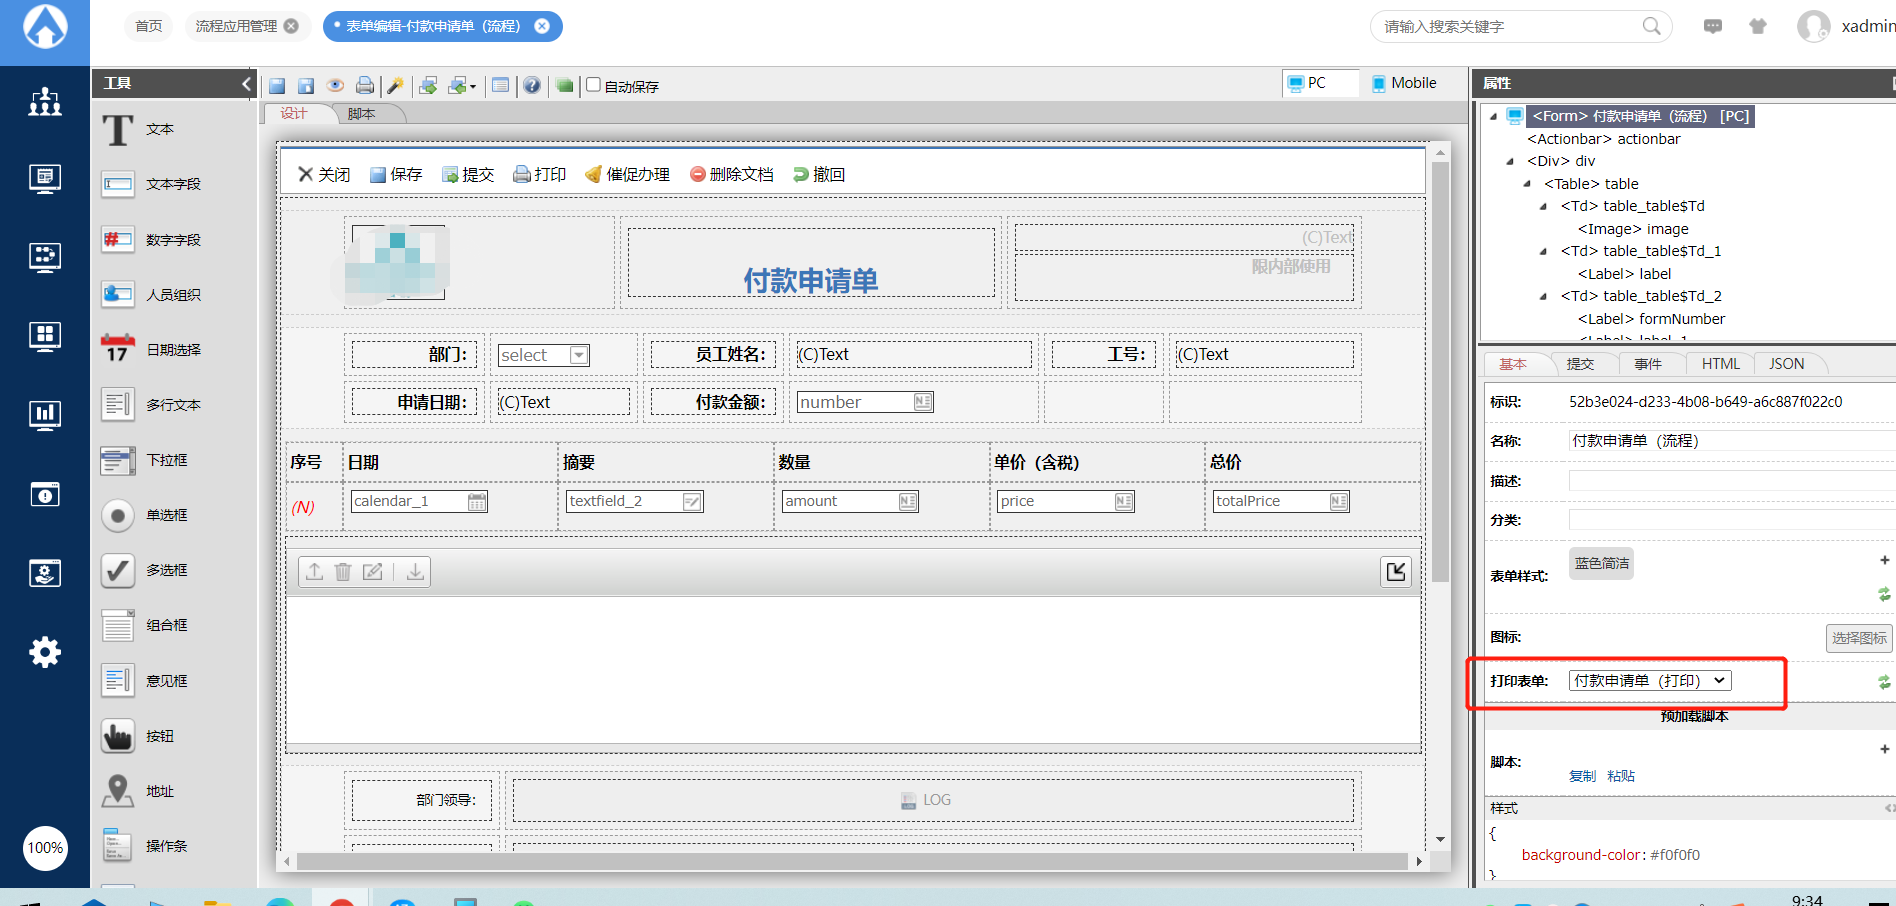Viewport: 1896px width, 906px height.
Task: Click the printer icon in designer toolbar
Action: coord(365,86)
